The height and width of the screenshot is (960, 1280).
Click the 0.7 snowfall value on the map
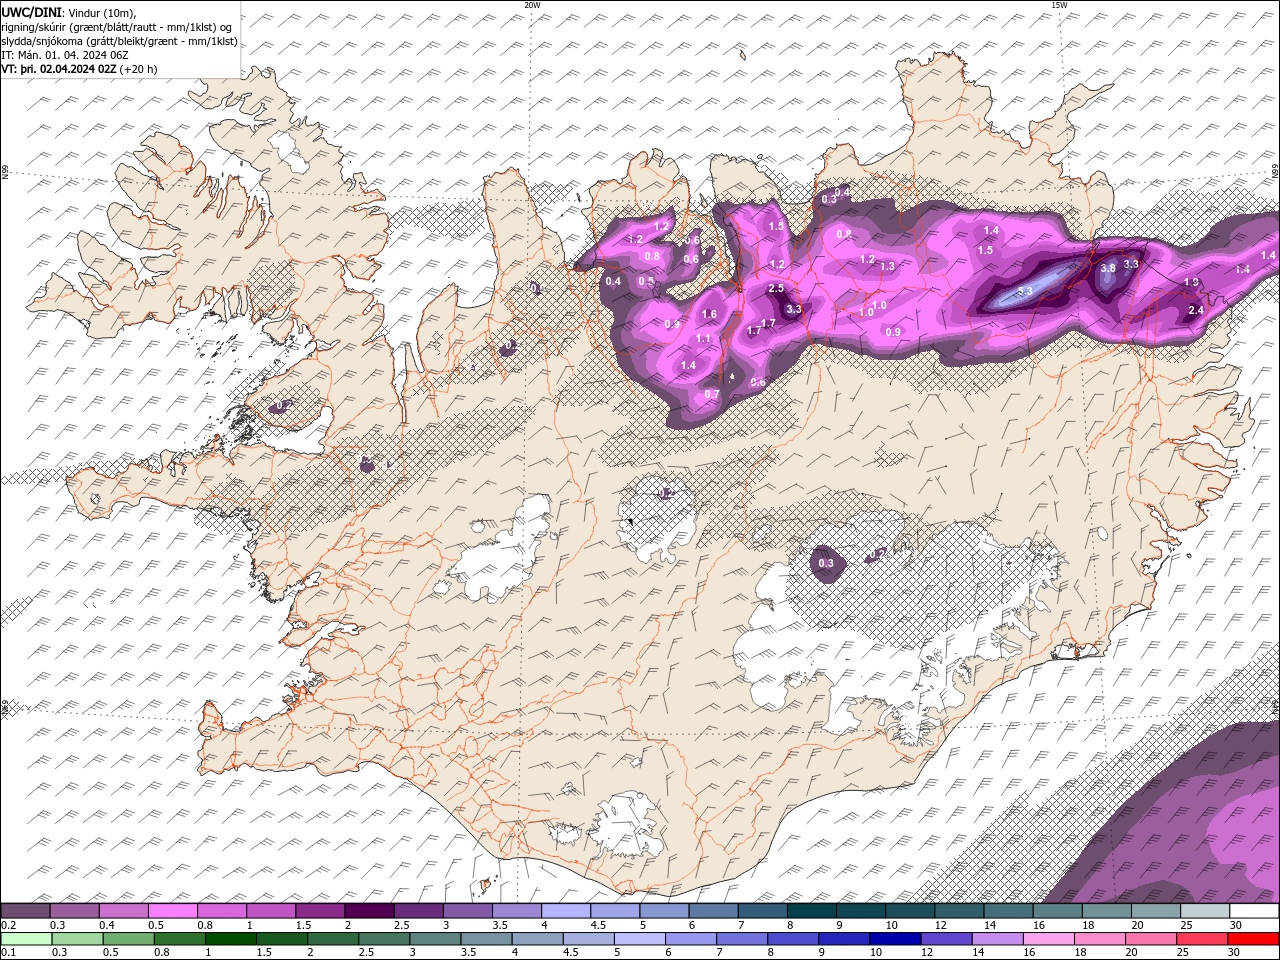[712, 394]
